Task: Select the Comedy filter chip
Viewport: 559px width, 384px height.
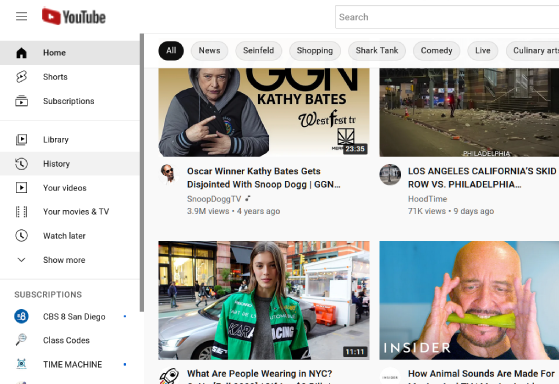Action: [x=436, y=51]
